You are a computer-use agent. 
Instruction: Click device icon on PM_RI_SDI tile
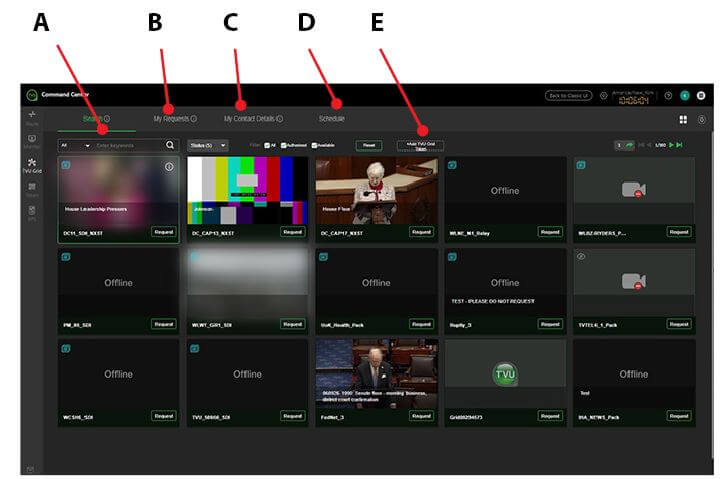pos(66,257)
